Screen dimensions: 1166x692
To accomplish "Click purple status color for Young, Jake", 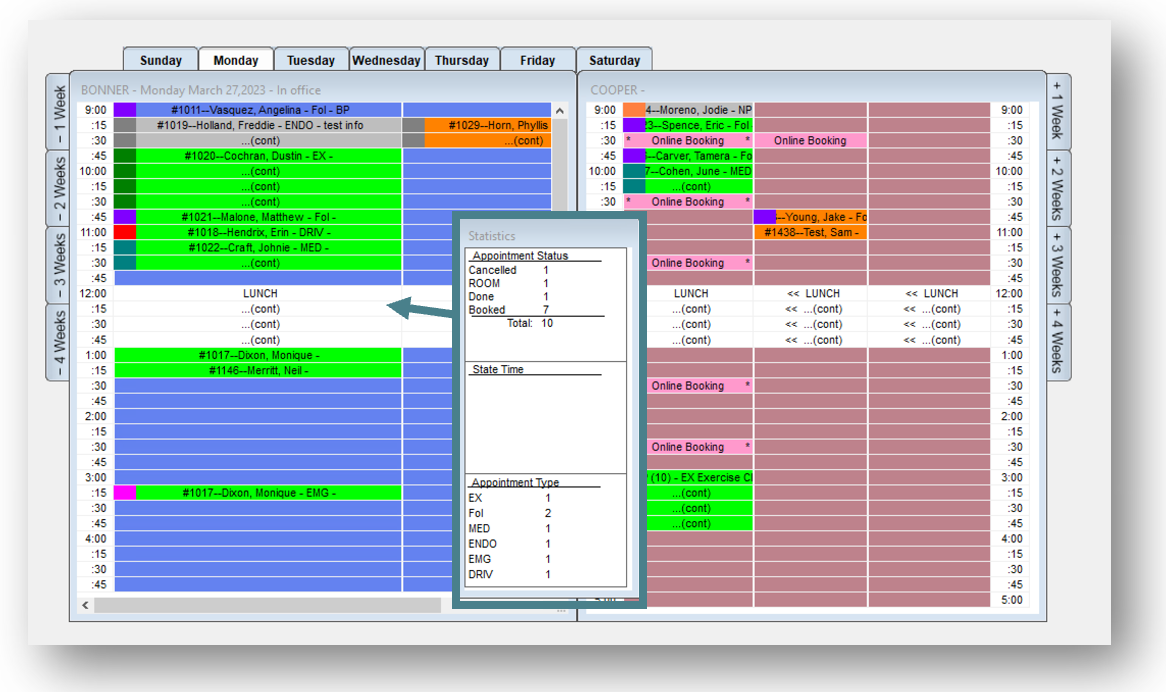I will click(765, 217).
